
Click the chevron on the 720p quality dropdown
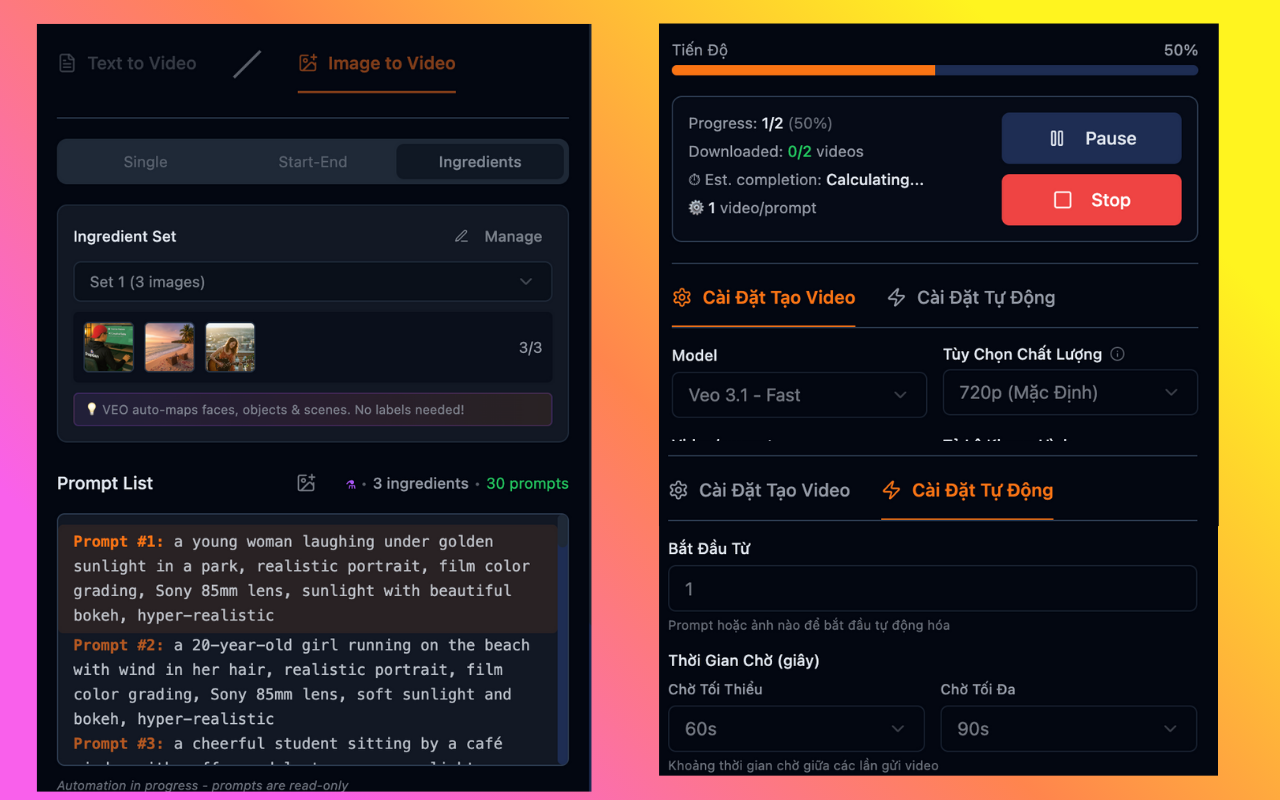click(x=1172, y=393)
